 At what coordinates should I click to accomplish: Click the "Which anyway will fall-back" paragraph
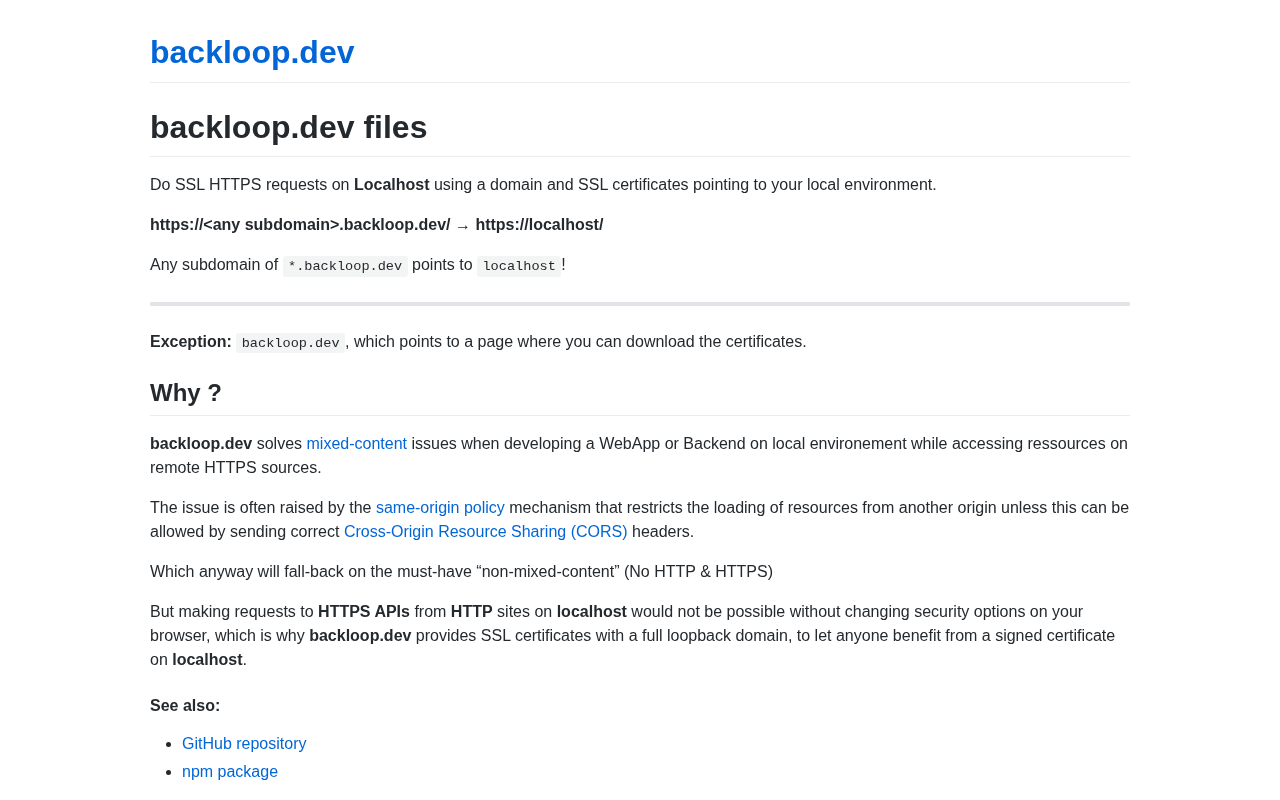coord(461,571)
